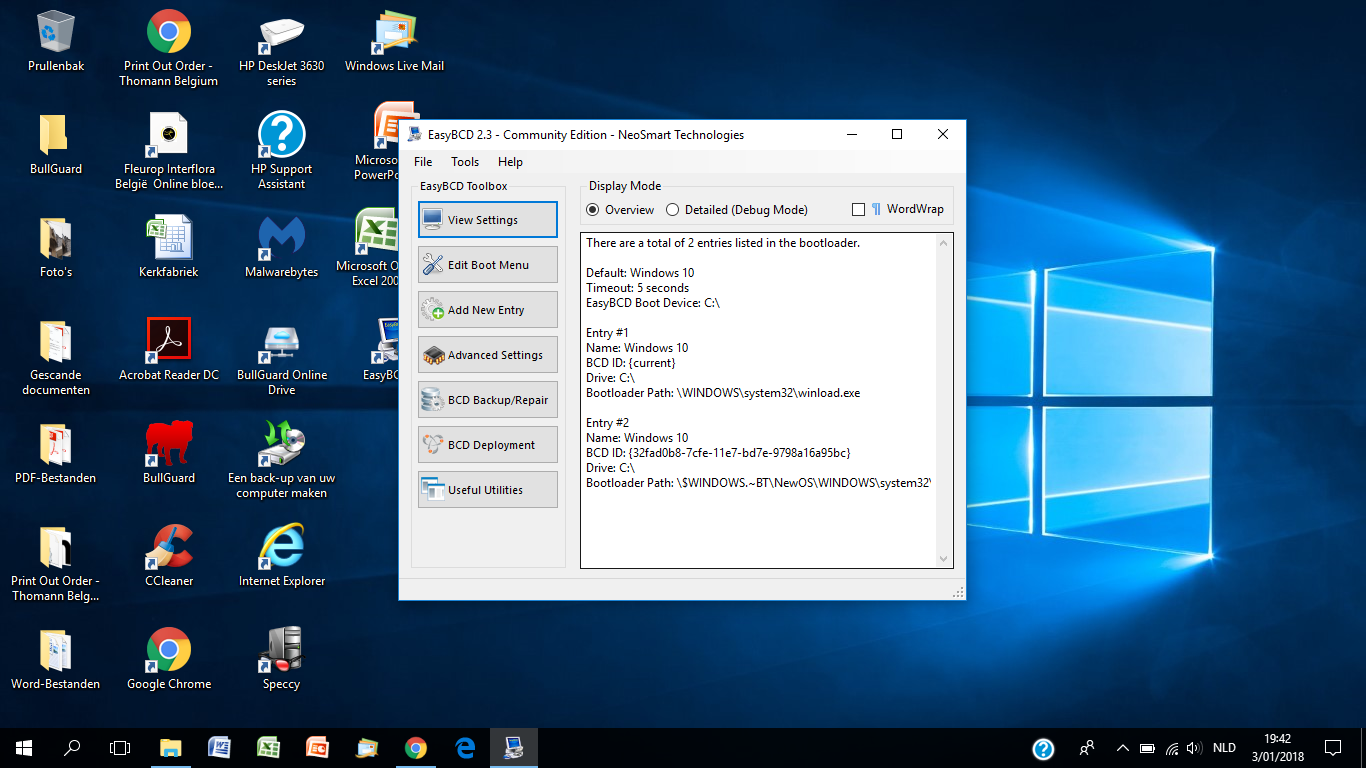The width and height of the screenshot is (1366, 768).
Task: Click the Edit Boot Menu button
Action: tap(487, 265)
